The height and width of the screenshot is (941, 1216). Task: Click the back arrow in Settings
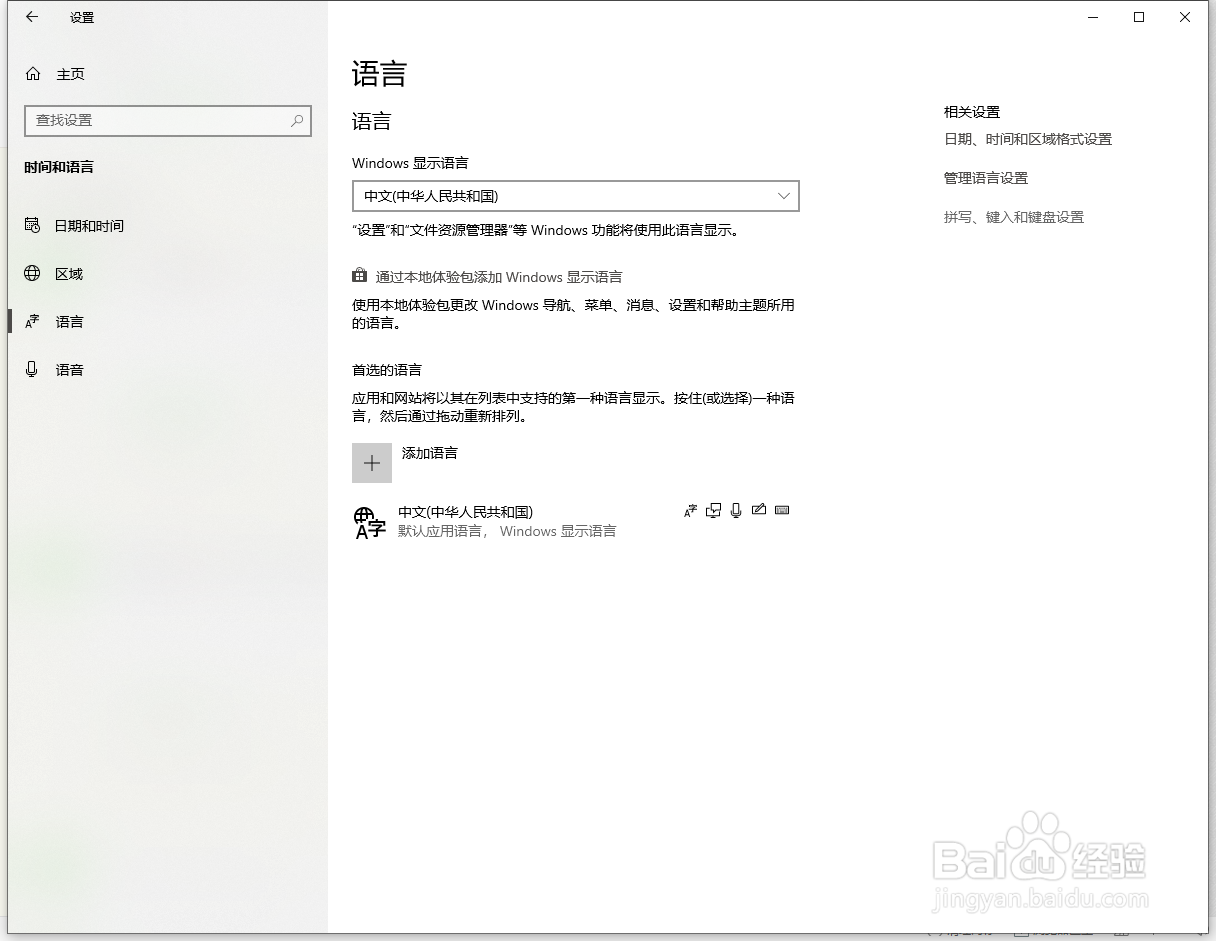[32, 17]
